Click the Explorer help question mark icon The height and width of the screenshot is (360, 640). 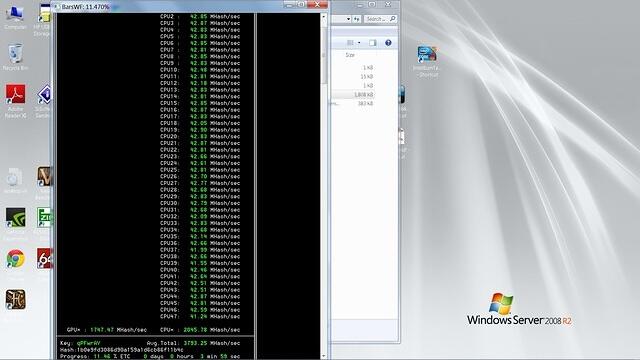coord(388,43)
